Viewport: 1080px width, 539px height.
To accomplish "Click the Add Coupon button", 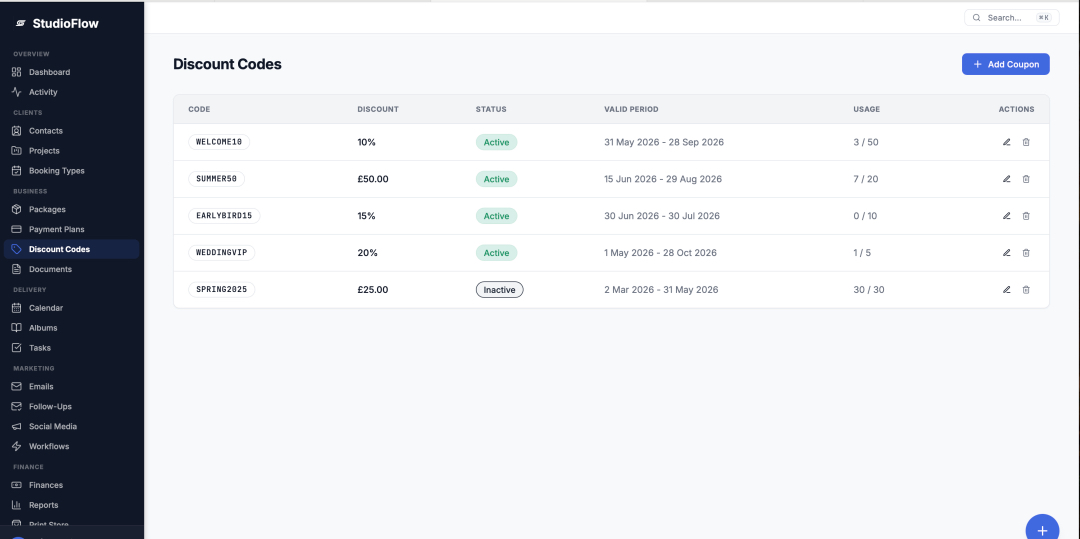I will (x=1006, y=64).
